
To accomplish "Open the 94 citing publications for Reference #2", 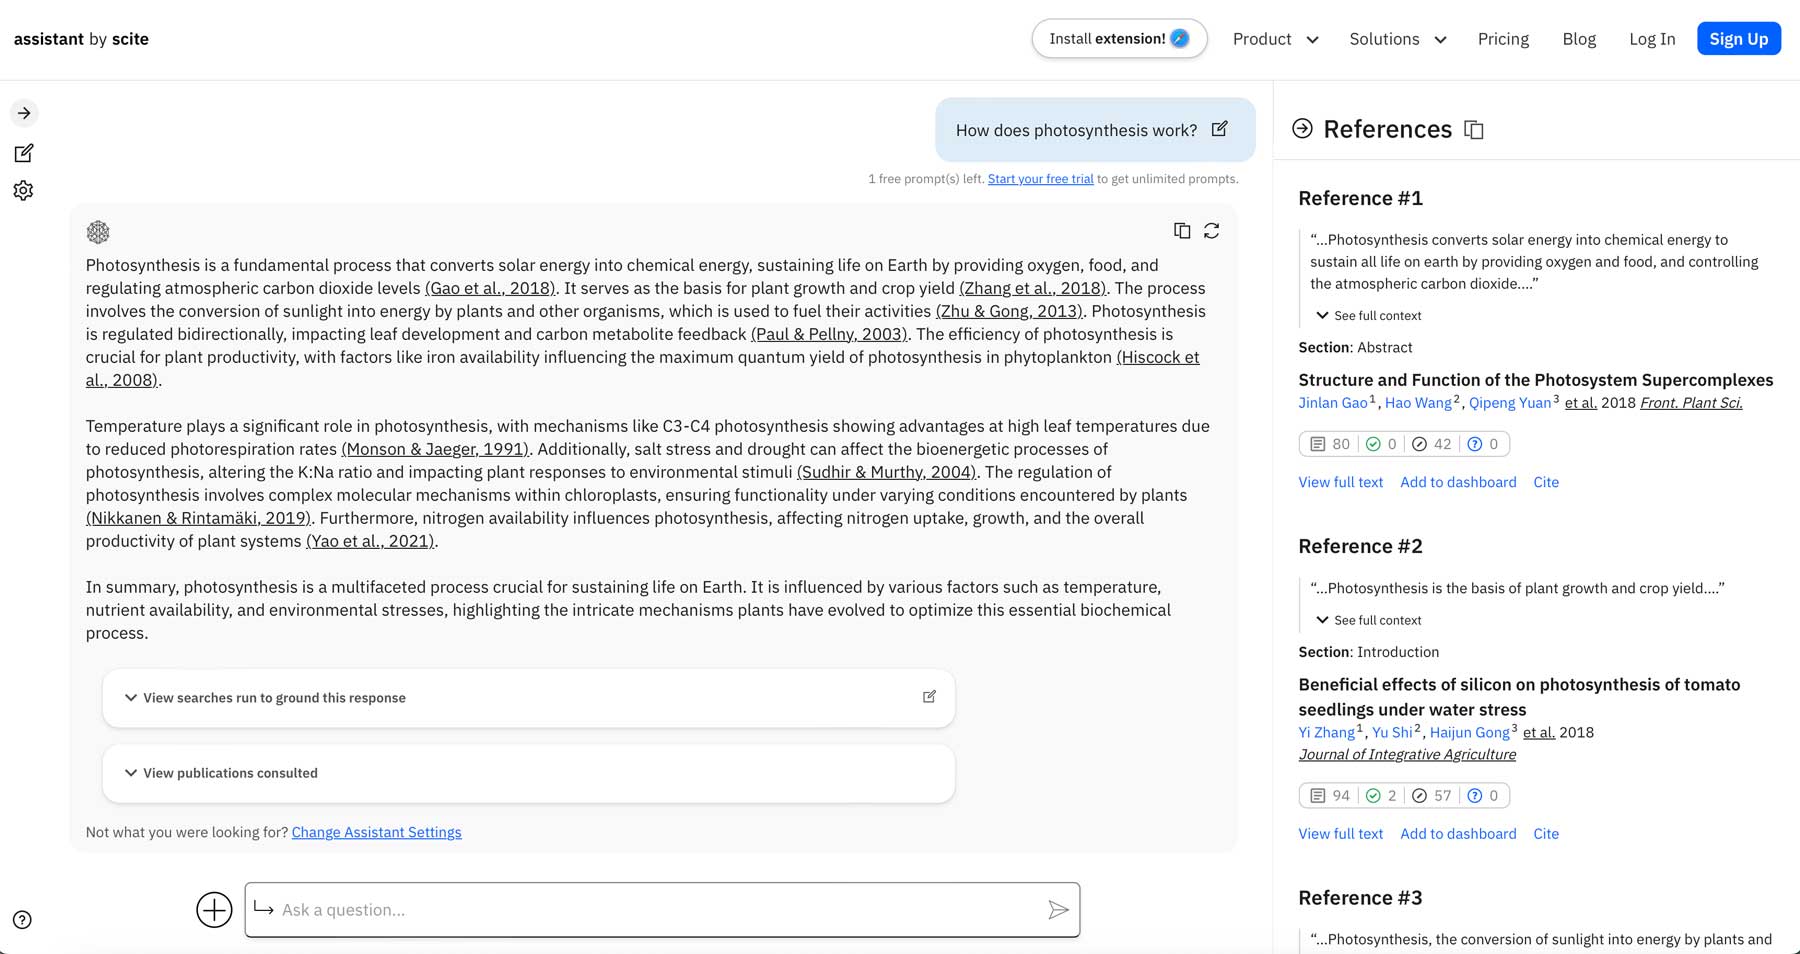I will (x=1330, y=795).
